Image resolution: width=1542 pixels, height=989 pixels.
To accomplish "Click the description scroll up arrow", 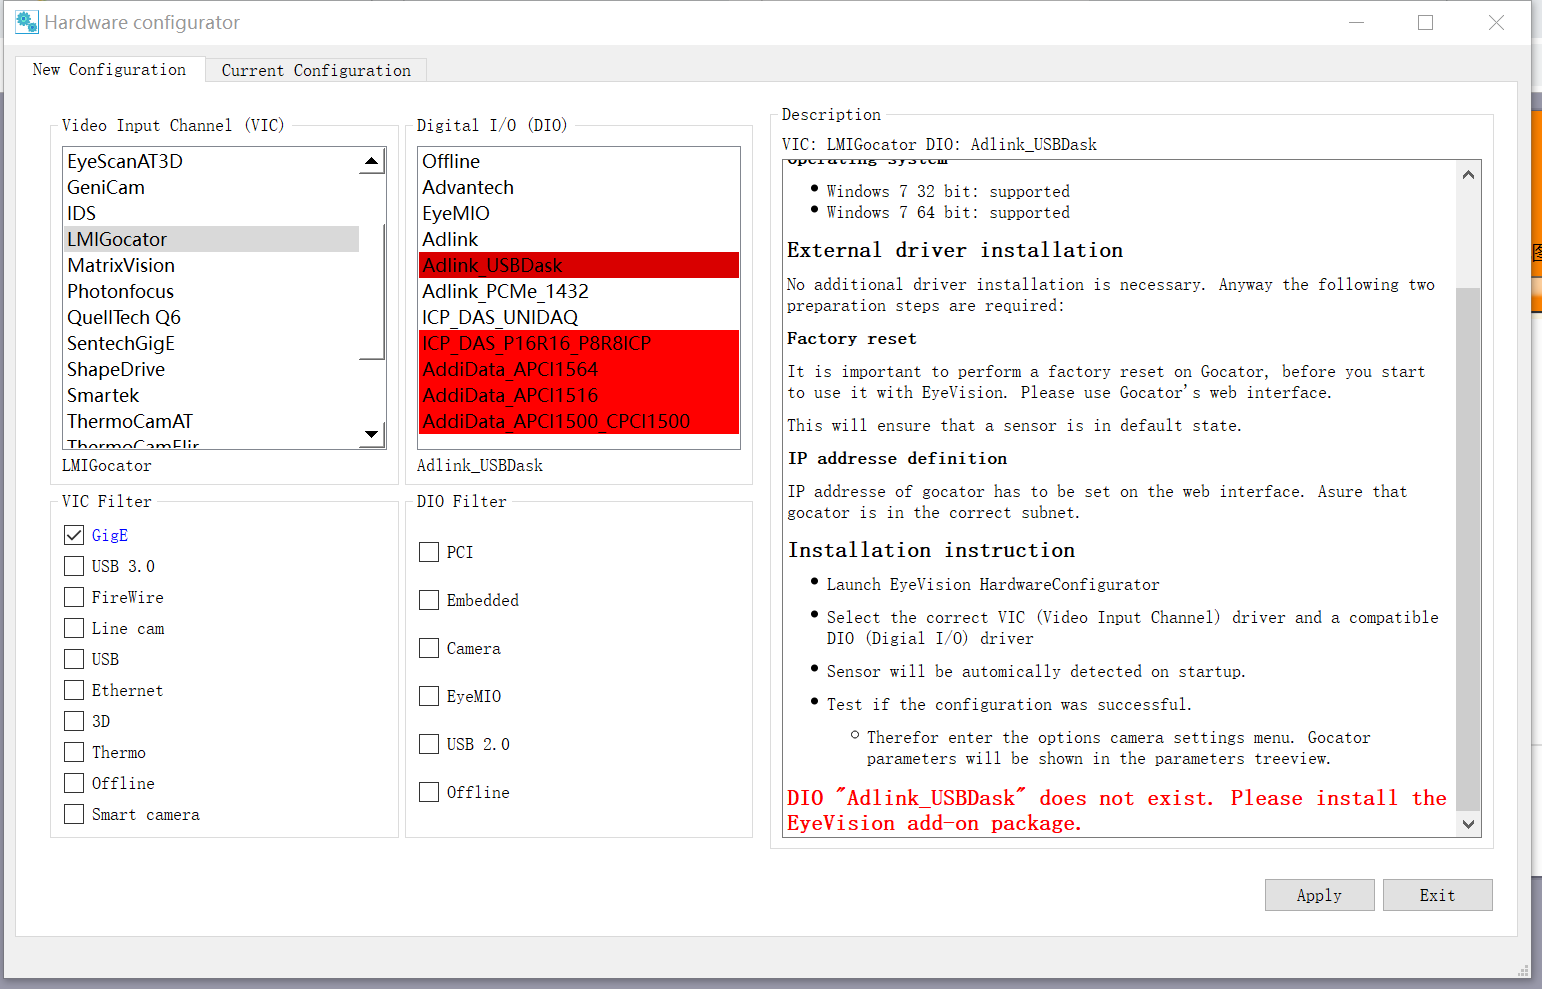I will 1468,174.
